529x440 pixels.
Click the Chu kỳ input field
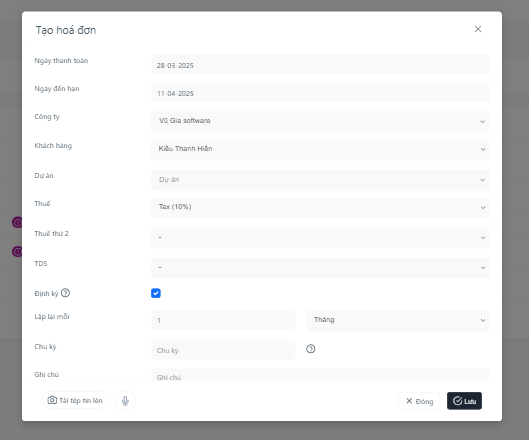coord(223,350)
